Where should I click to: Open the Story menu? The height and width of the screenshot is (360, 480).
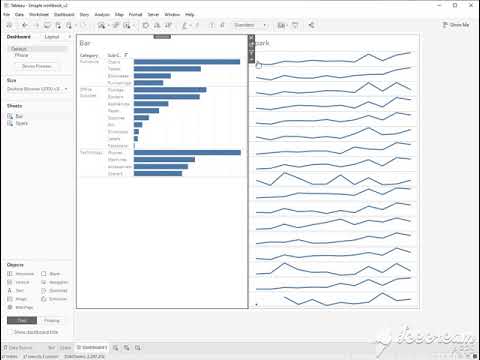(x=84, y=15)
